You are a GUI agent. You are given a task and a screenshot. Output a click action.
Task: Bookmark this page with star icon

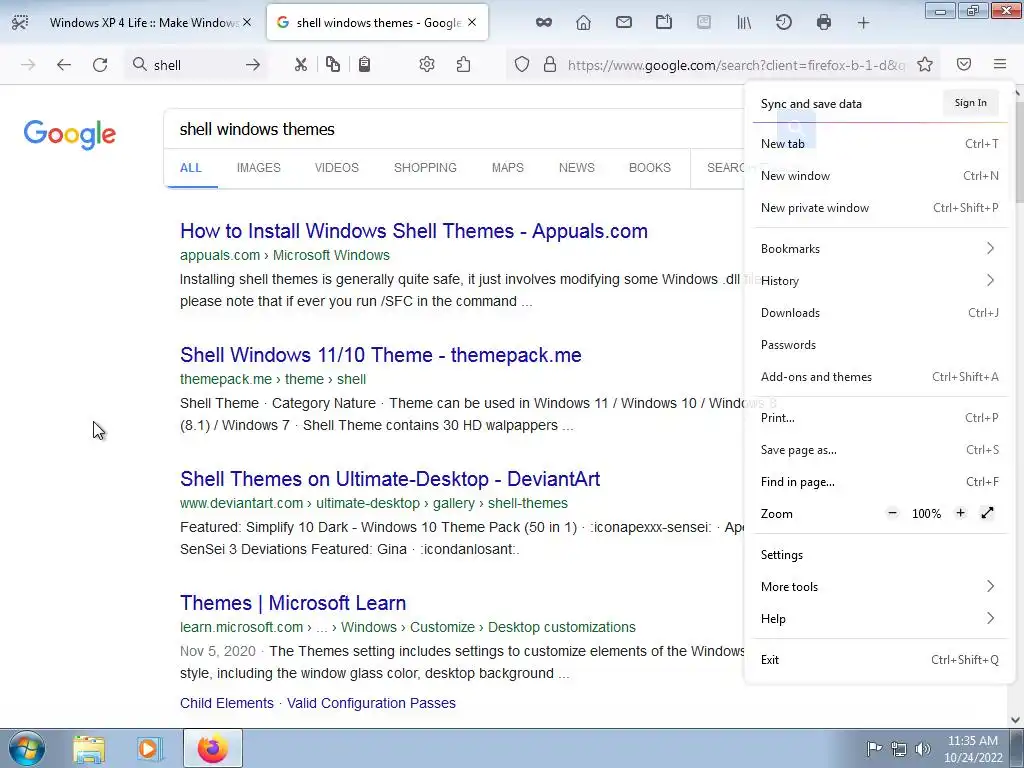pos(925,64)
